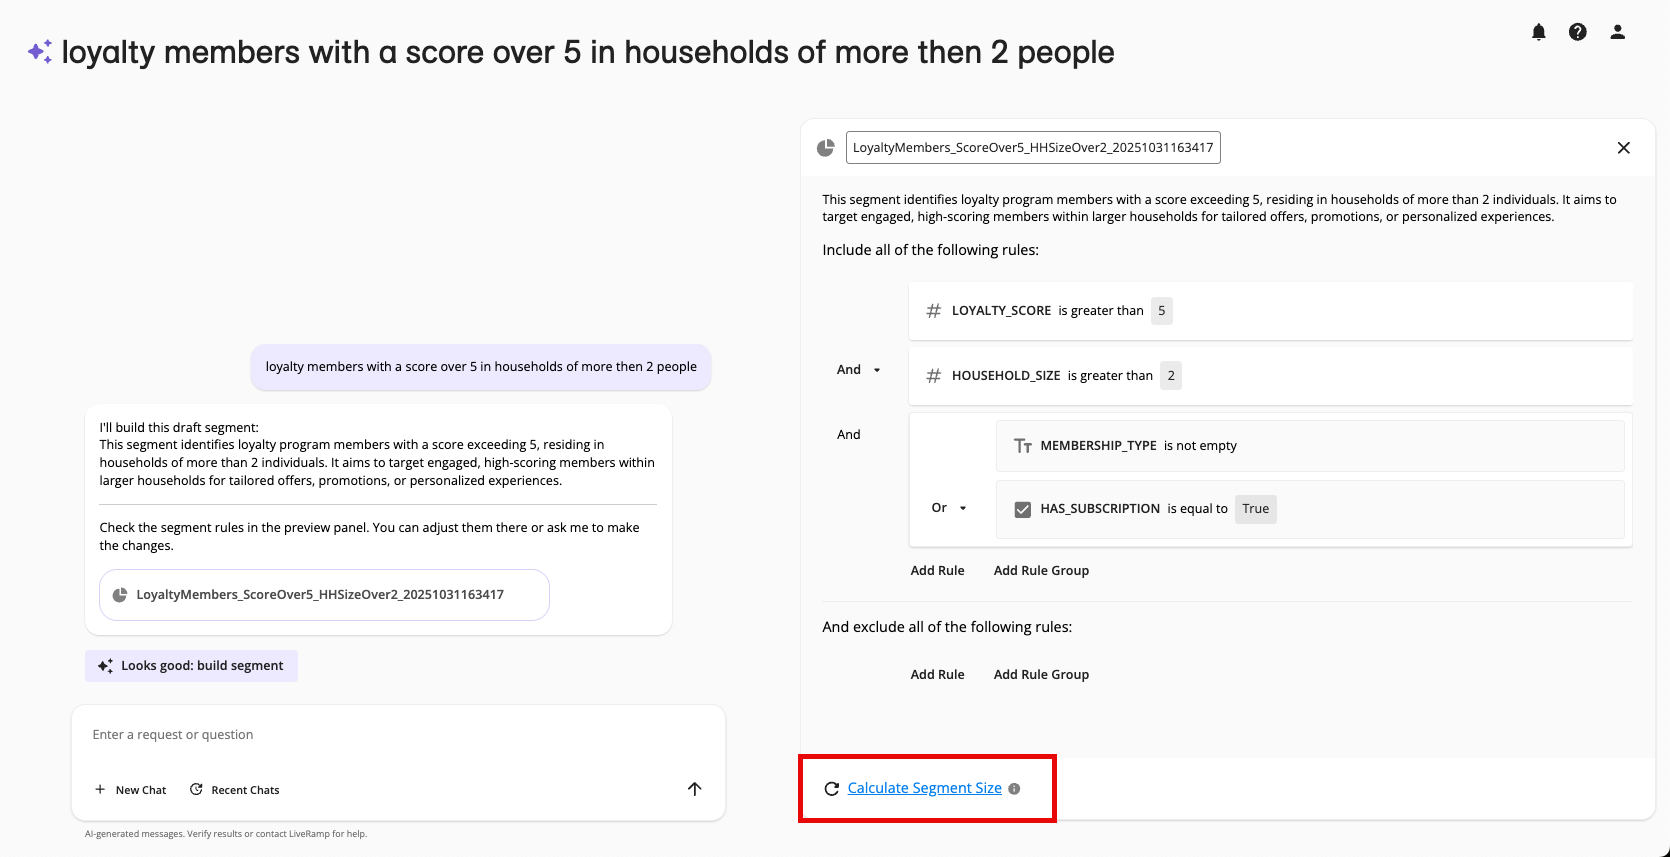Click Add Rule under exclude rules
1670x857 pixels.
(x=937, y=675)
